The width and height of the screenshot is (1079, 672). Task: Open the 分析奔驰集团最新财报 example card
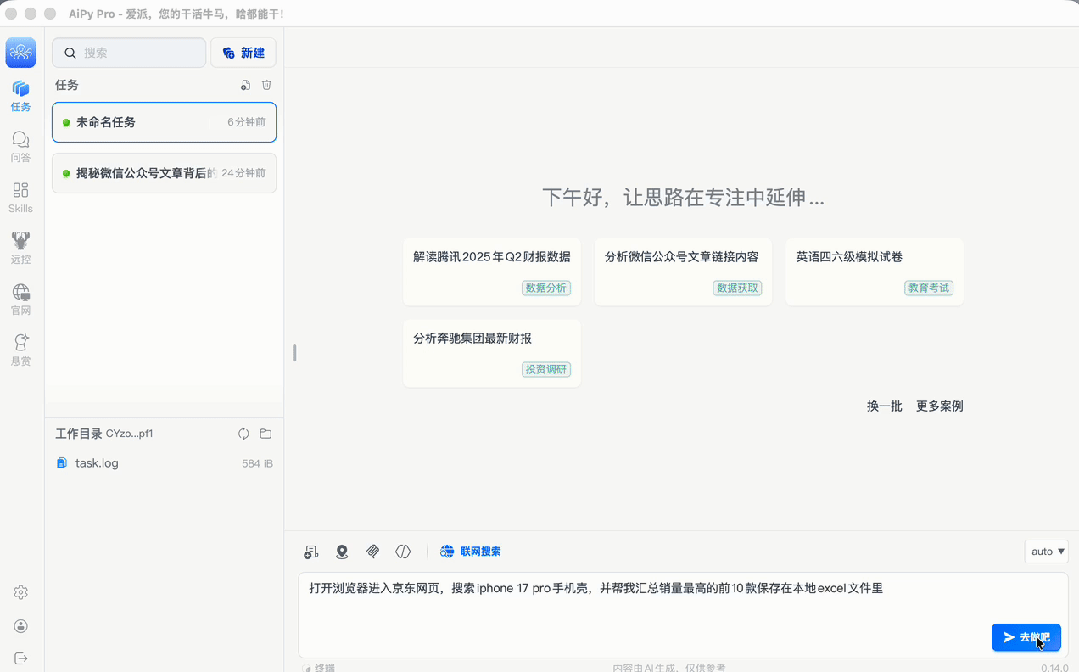(x=492, y=354)
